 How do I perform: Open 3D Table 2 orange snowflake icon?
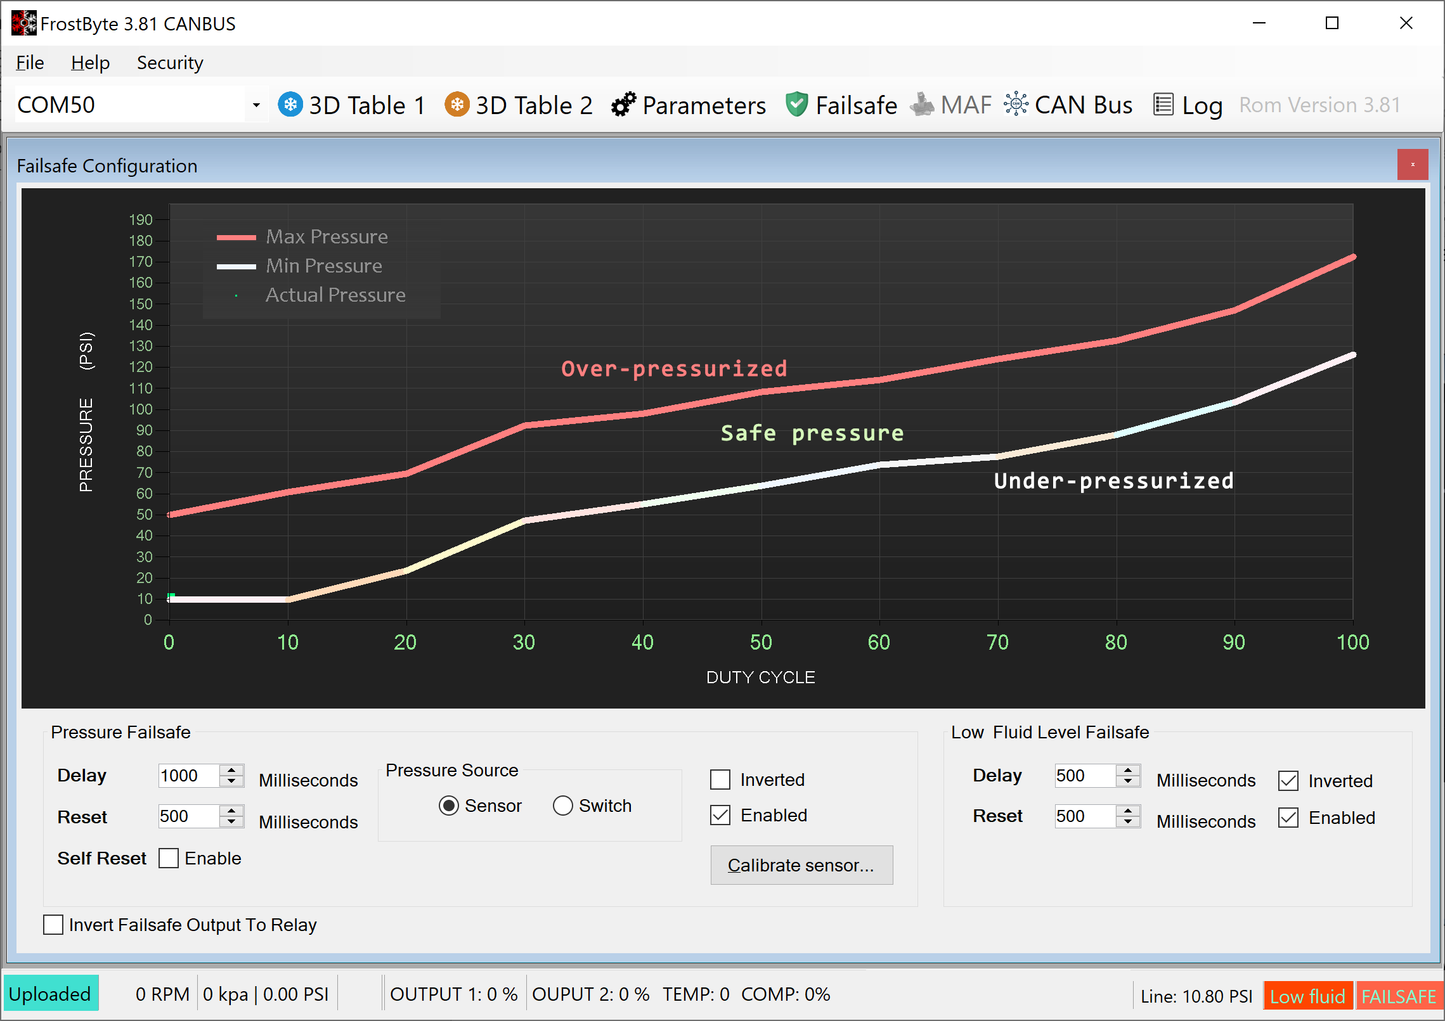pos(457,105)
